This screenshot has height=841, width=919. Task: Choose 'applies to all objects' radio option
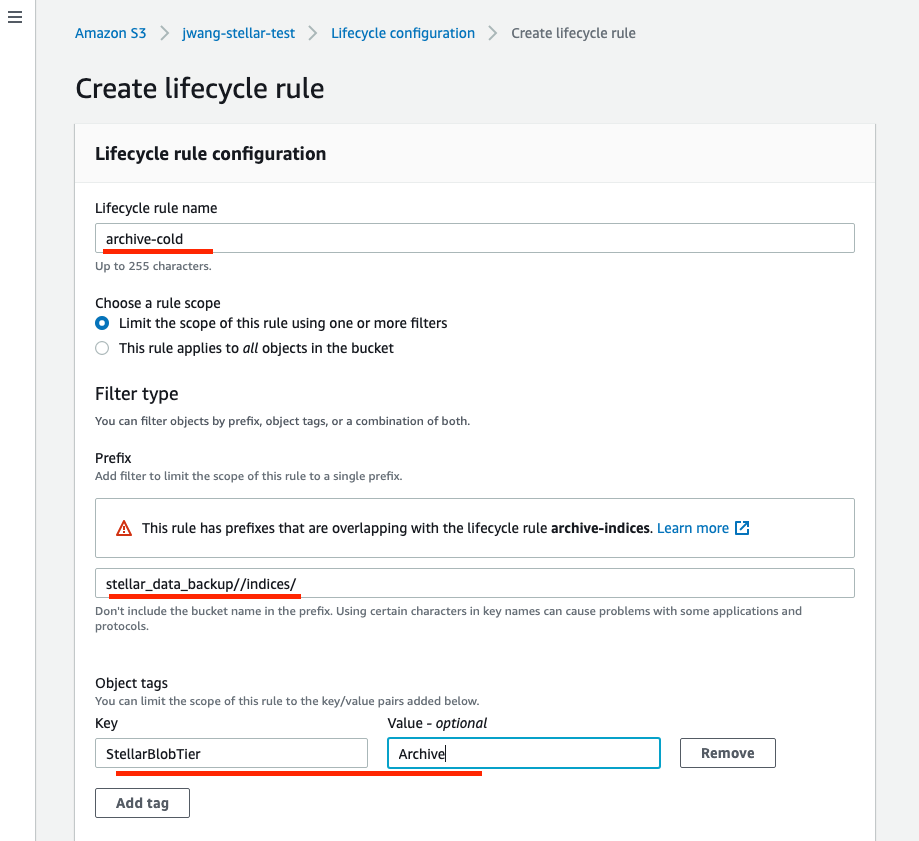(x=102, y=348)
